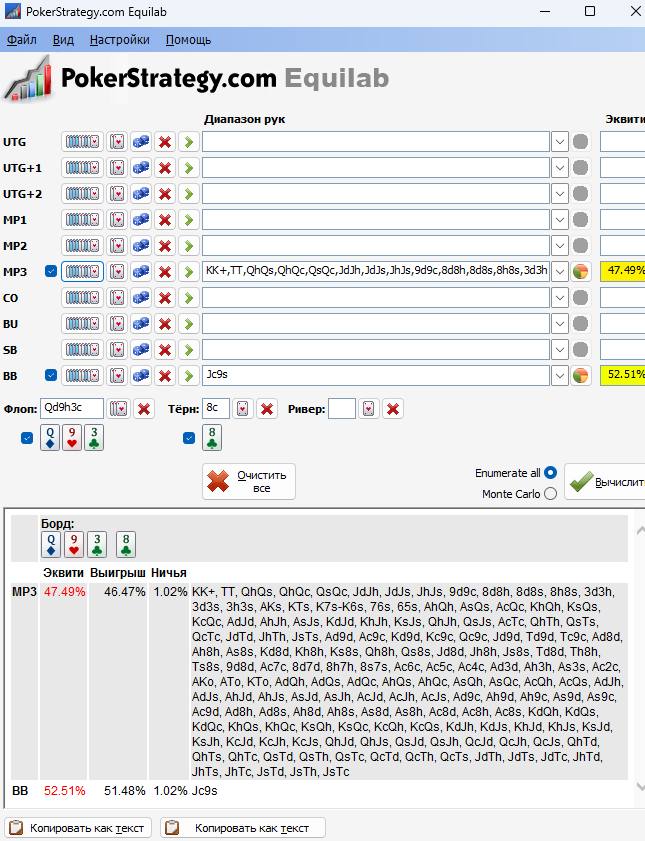645x841 pixels.
Task: Click MP3 range text field
Action: pyautogui.click(x=376, y=271)
